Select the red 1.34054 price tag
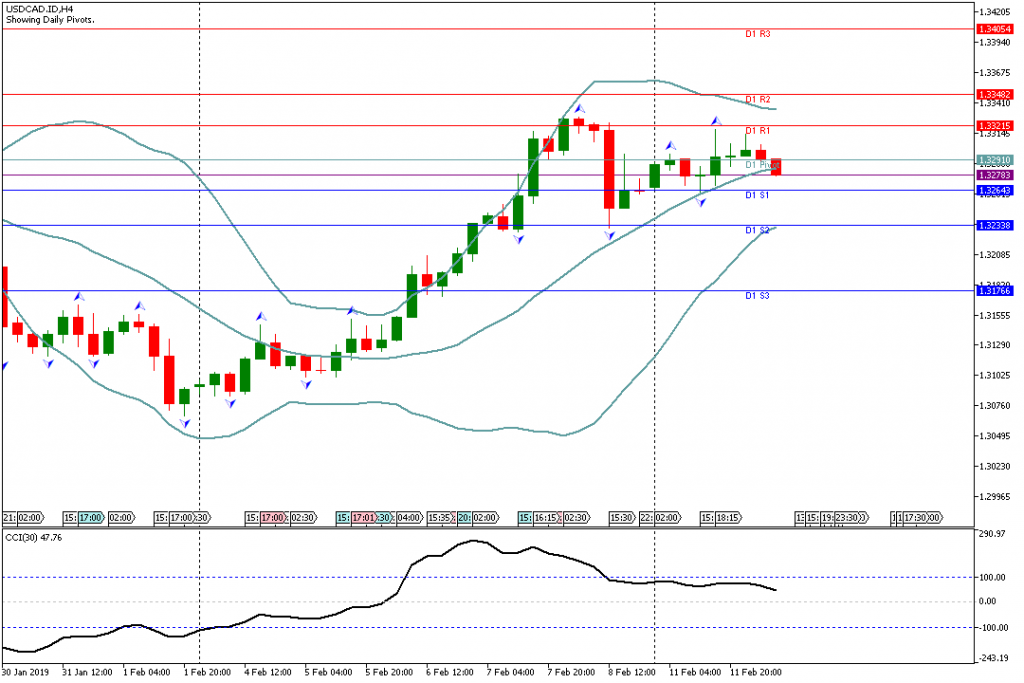 [996, 30]
